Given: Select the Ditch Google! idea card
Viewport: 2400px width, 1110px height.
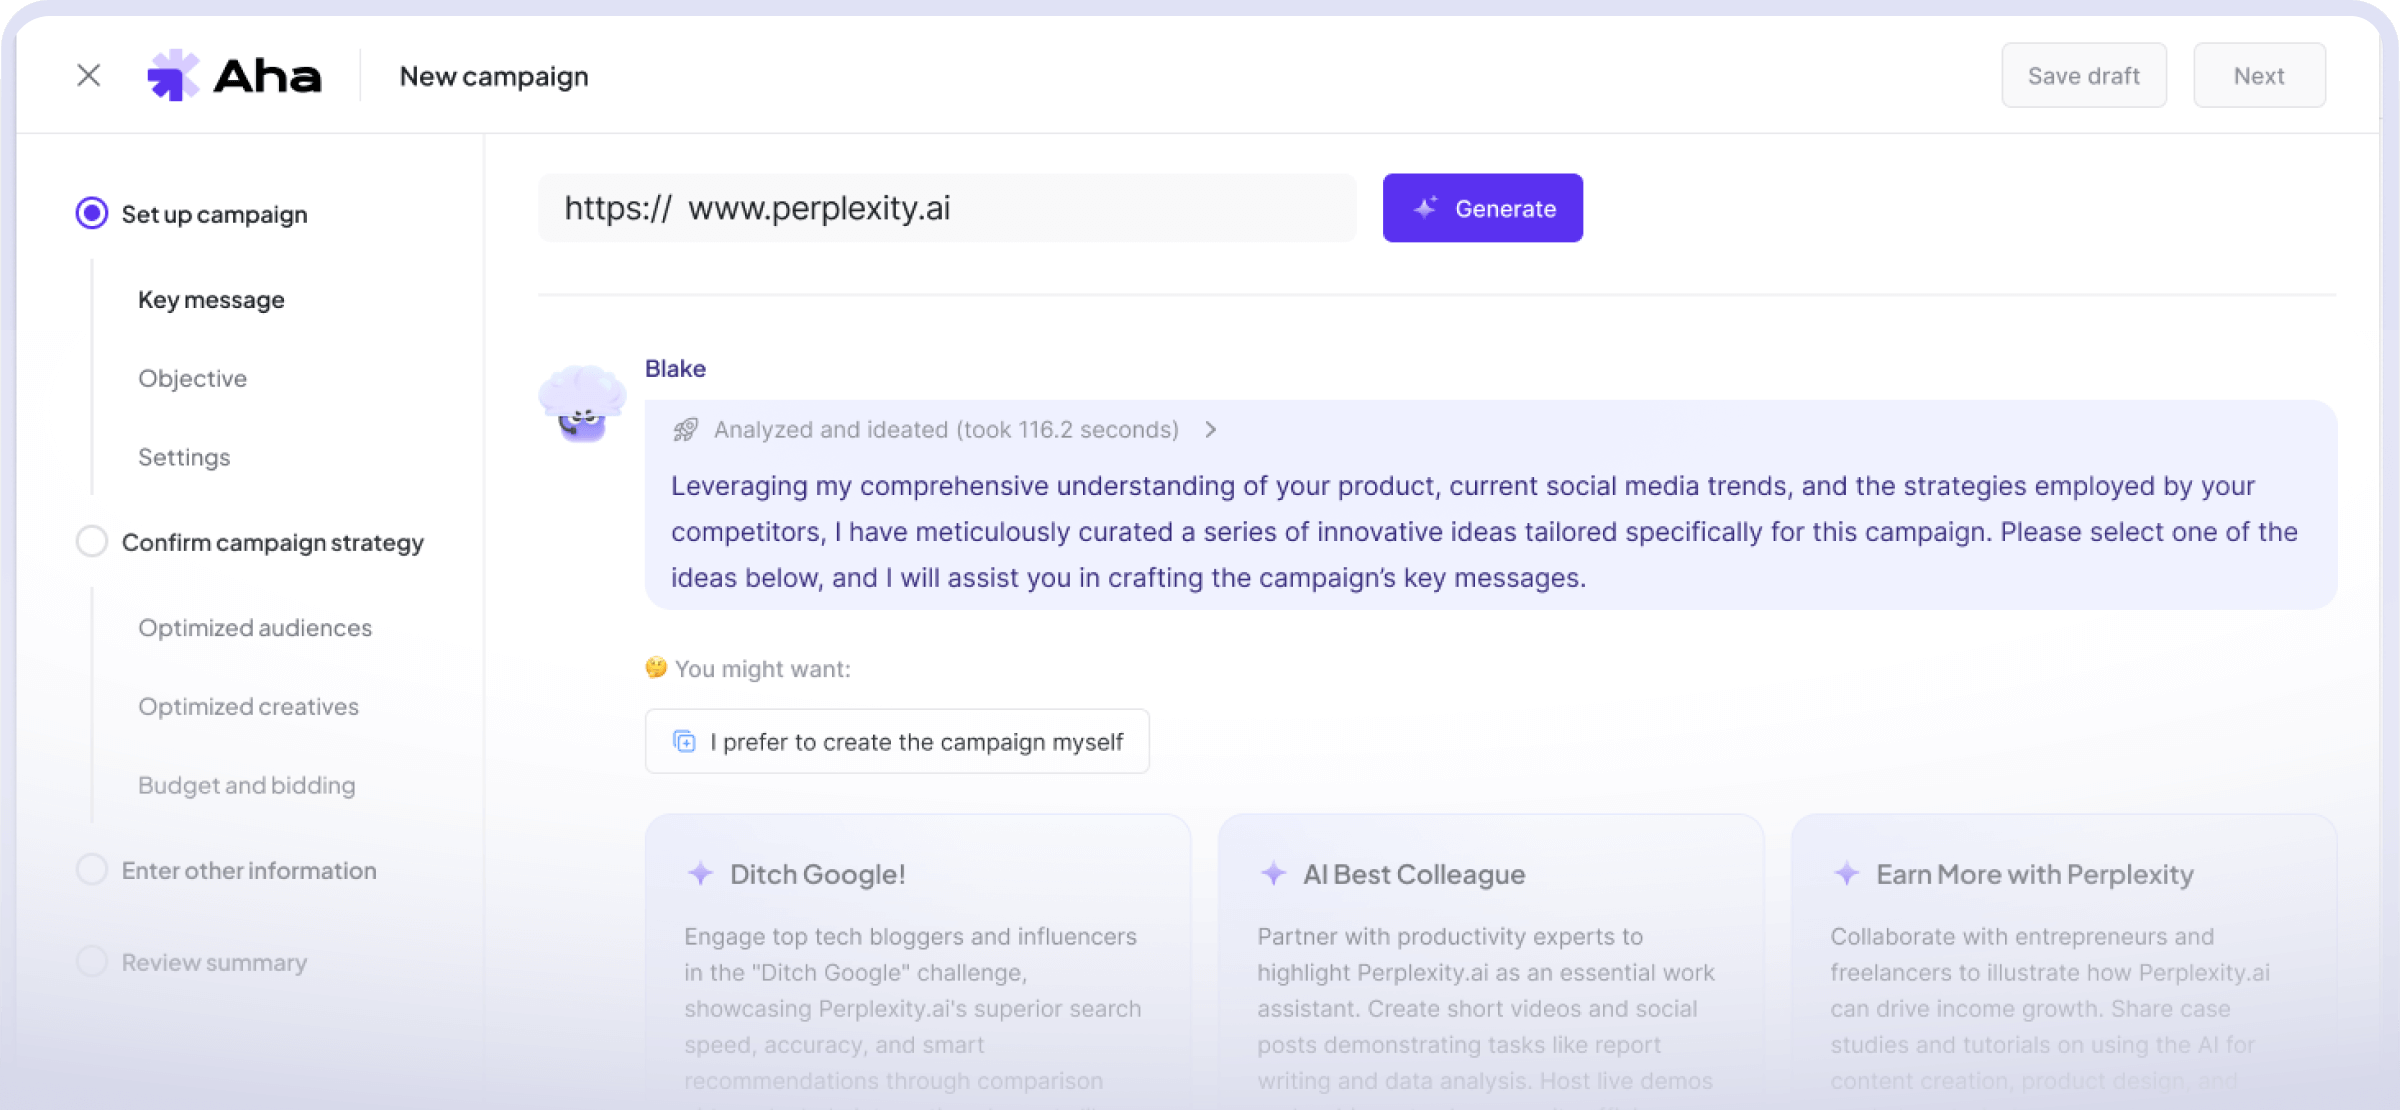Looking at the screenshot, I should (x=918, y=960).
